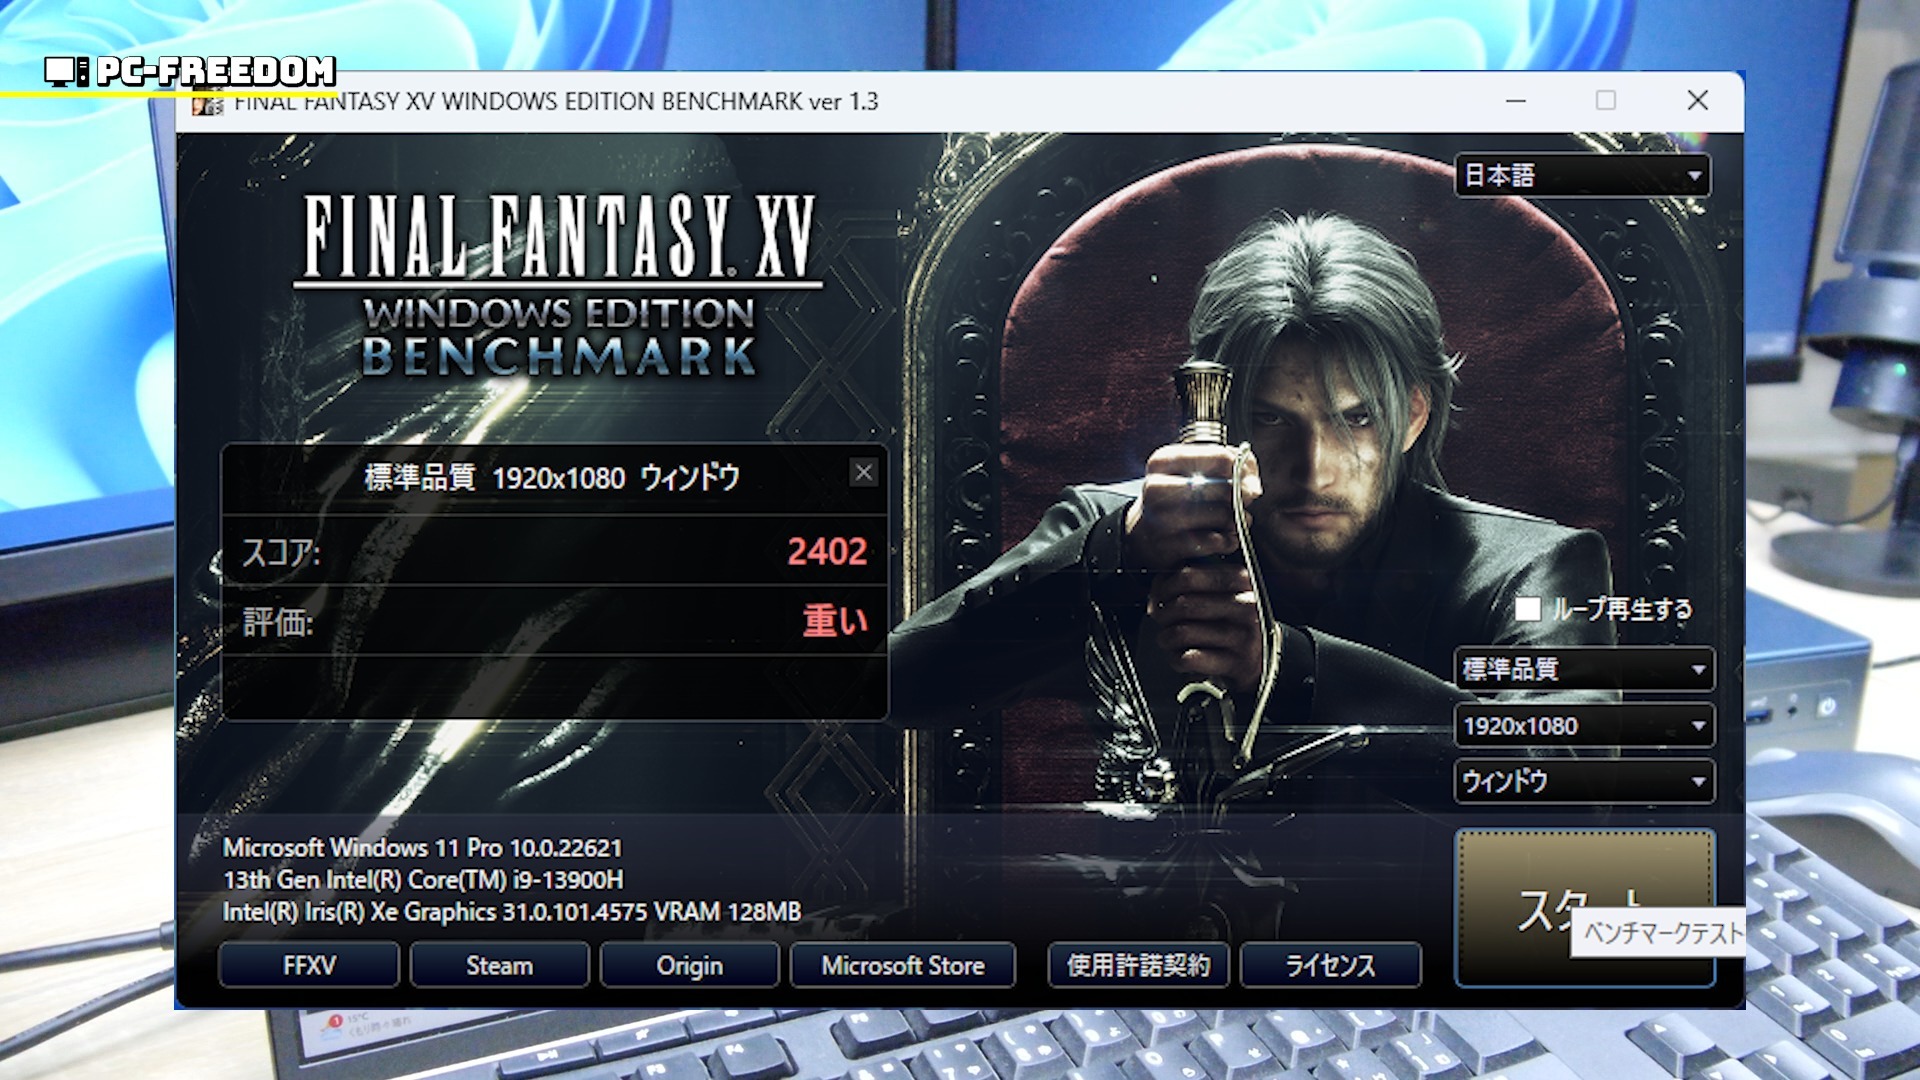Open the 1920x1080 resolution dropdown

1584,726
